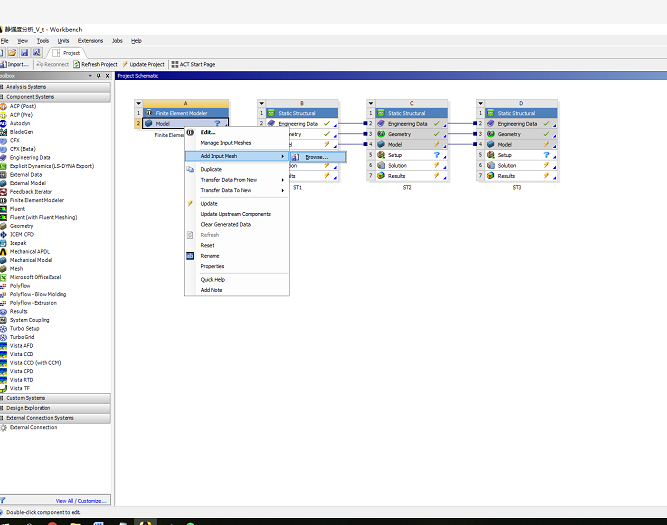Open the Tools menu
Image resolution: width=667 pixels, height=525 pixels.
click(x=43, y=41)
